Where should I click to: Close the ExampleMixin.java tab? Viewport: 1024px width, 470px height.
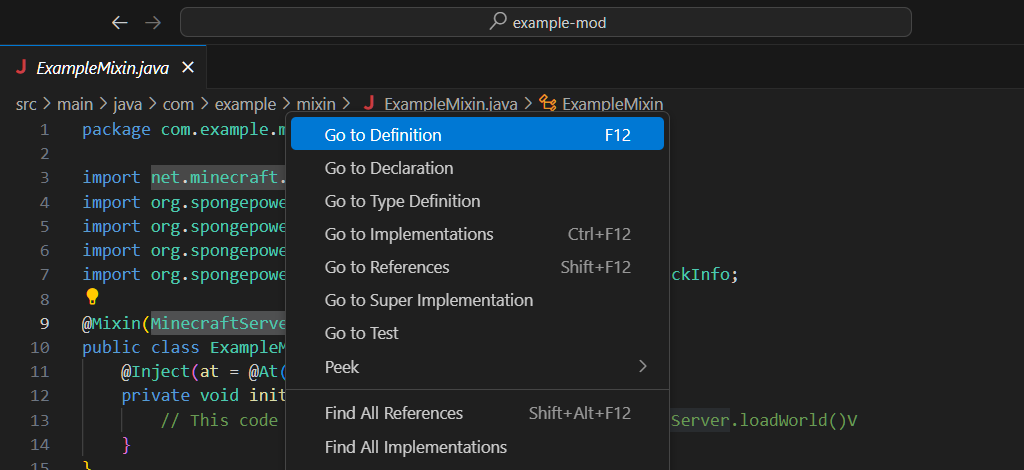tap(188, 68)
